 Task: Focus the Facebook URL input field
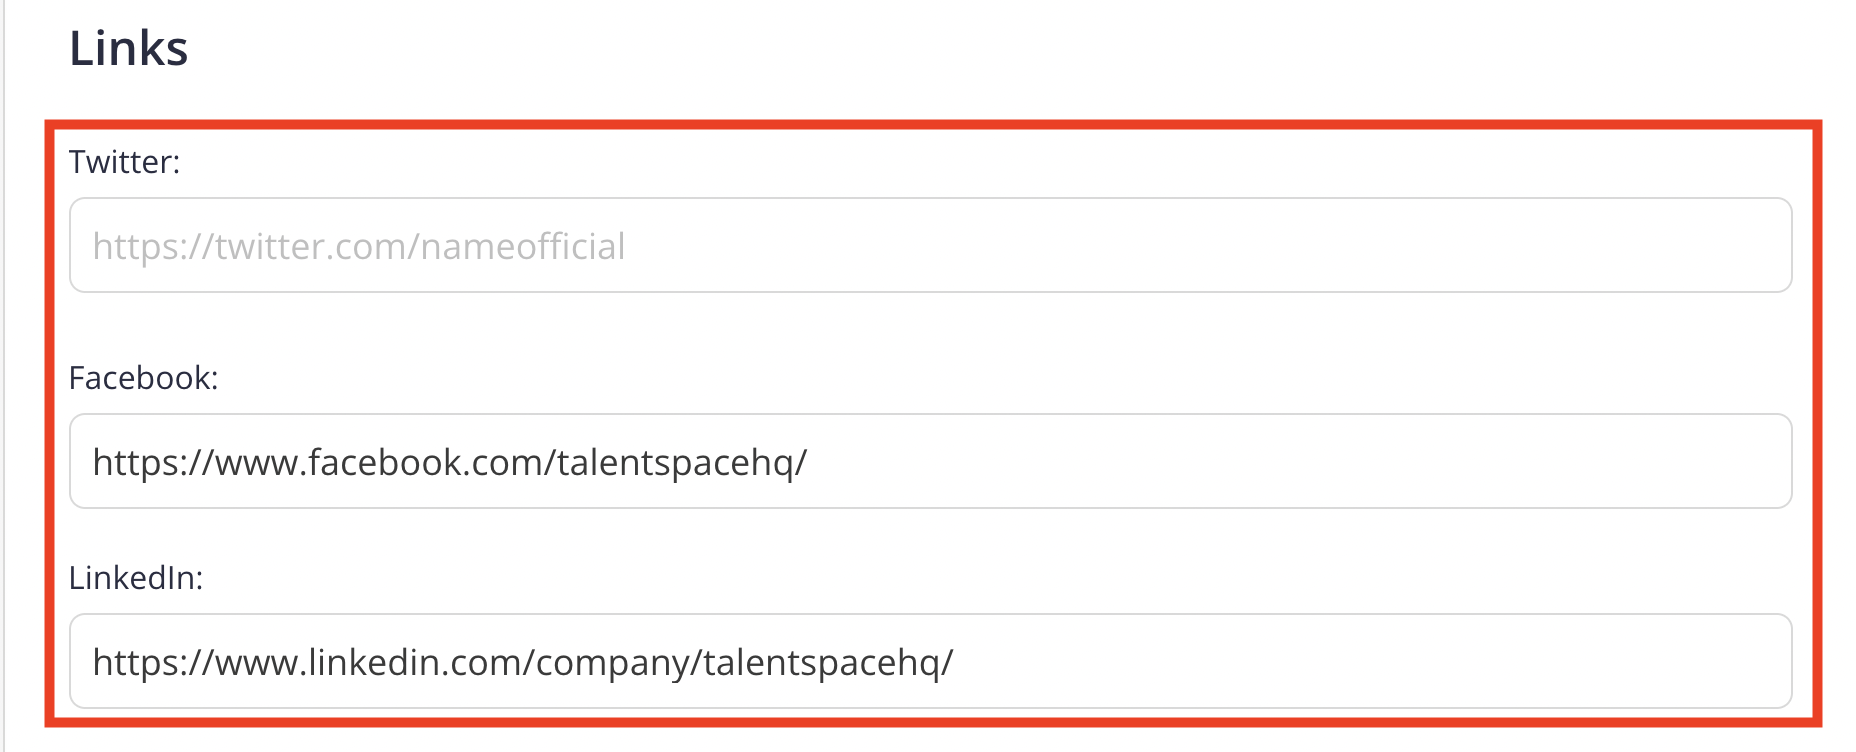tap(930, 462)
